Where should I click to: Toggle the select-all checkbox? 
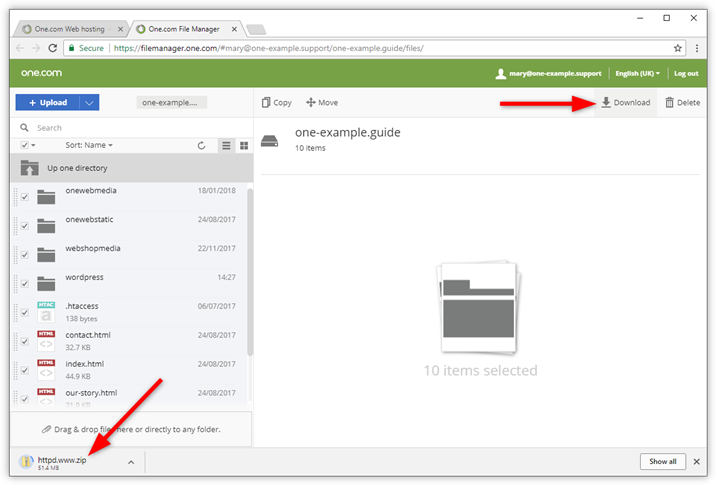24,145
